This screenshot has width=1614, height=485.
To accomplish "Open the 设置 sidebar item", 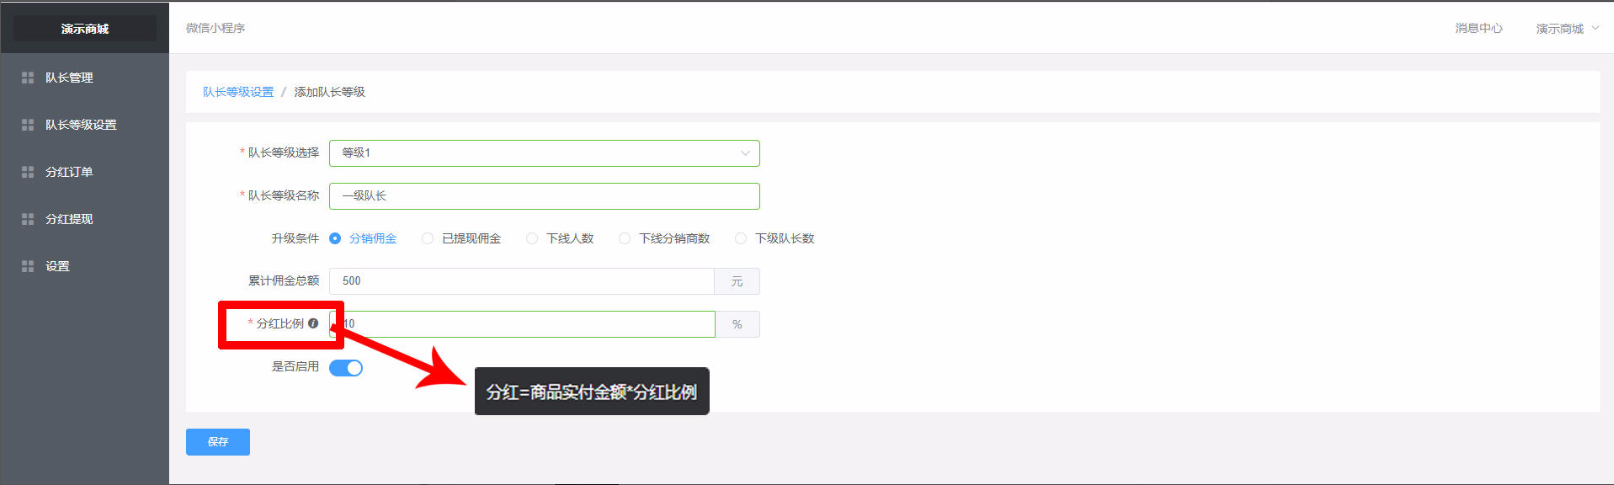I will point(84,266).
